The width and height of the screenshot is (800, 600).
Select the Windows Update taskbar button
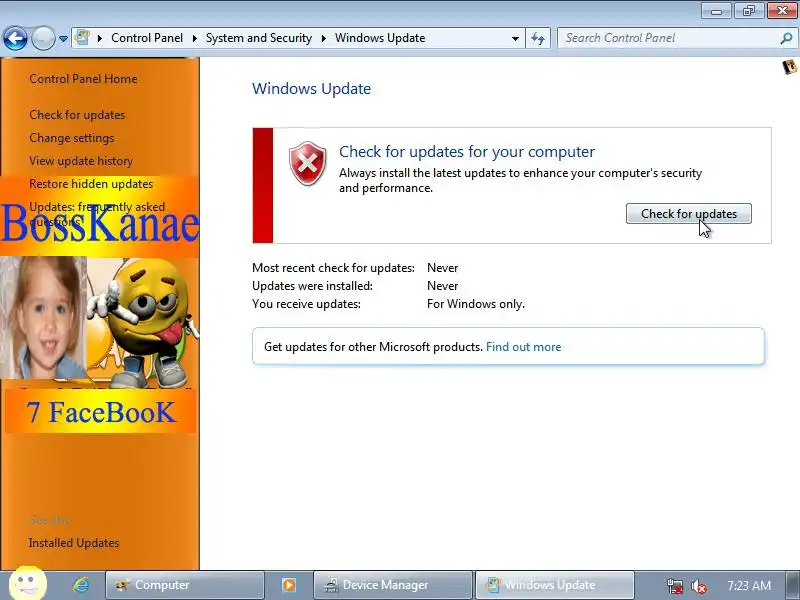tap(555, 585)
